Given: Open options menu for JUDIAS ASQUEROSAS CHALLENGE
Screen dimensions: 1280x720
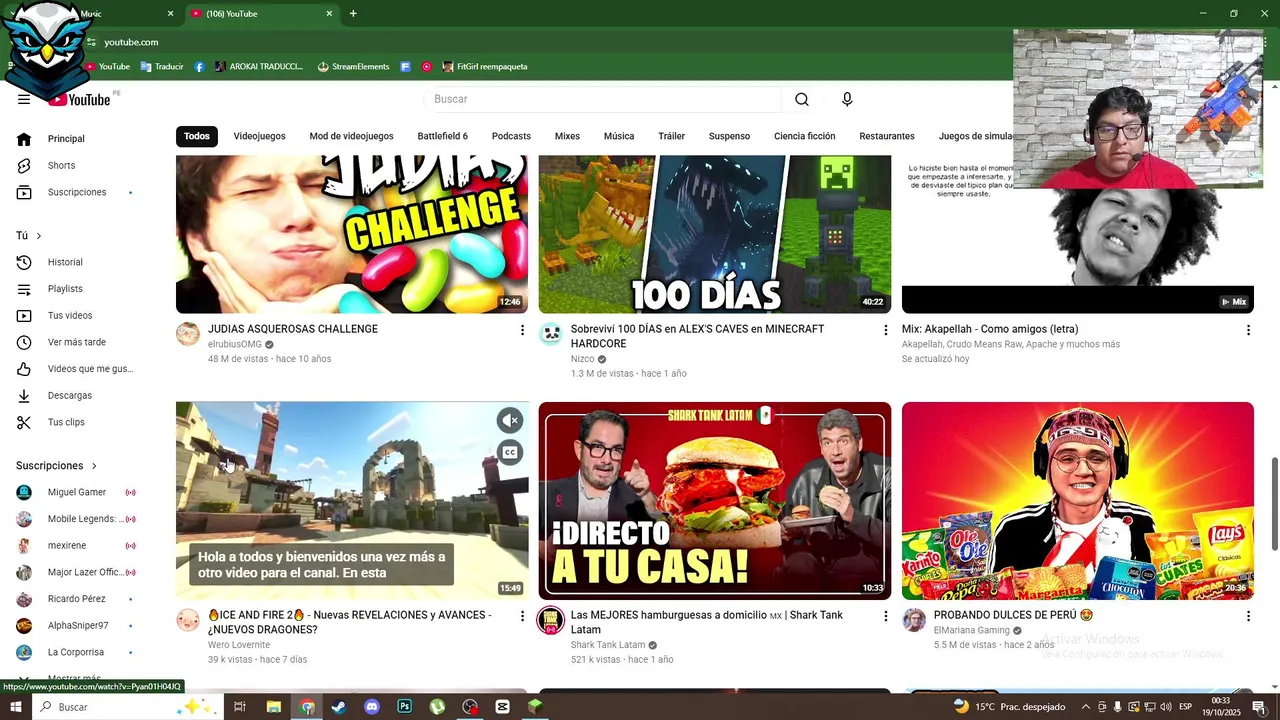Looking at the screenshot, I should pos(522,330).
